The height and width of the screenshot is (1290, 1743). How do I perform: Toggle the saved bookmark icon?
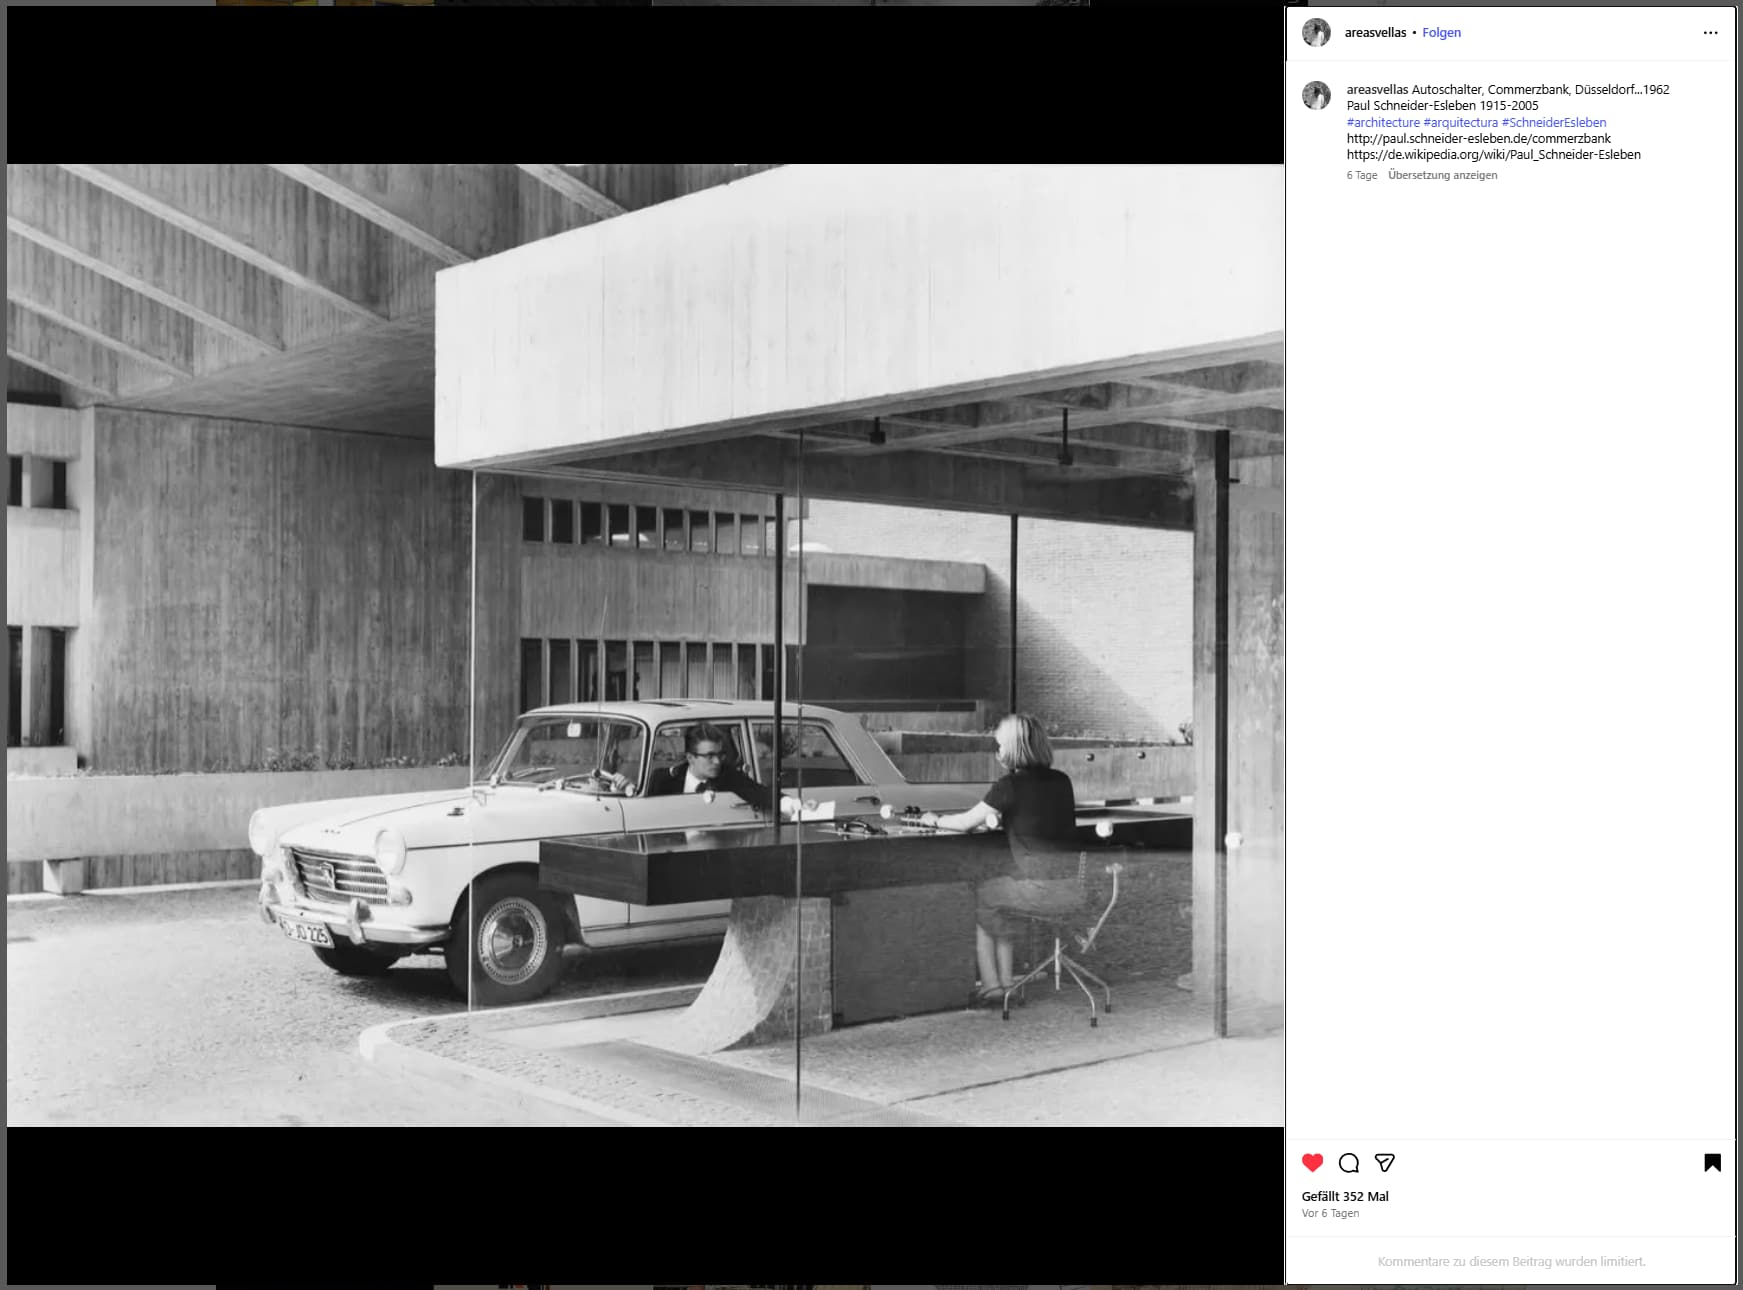tap(1712, 1162)
